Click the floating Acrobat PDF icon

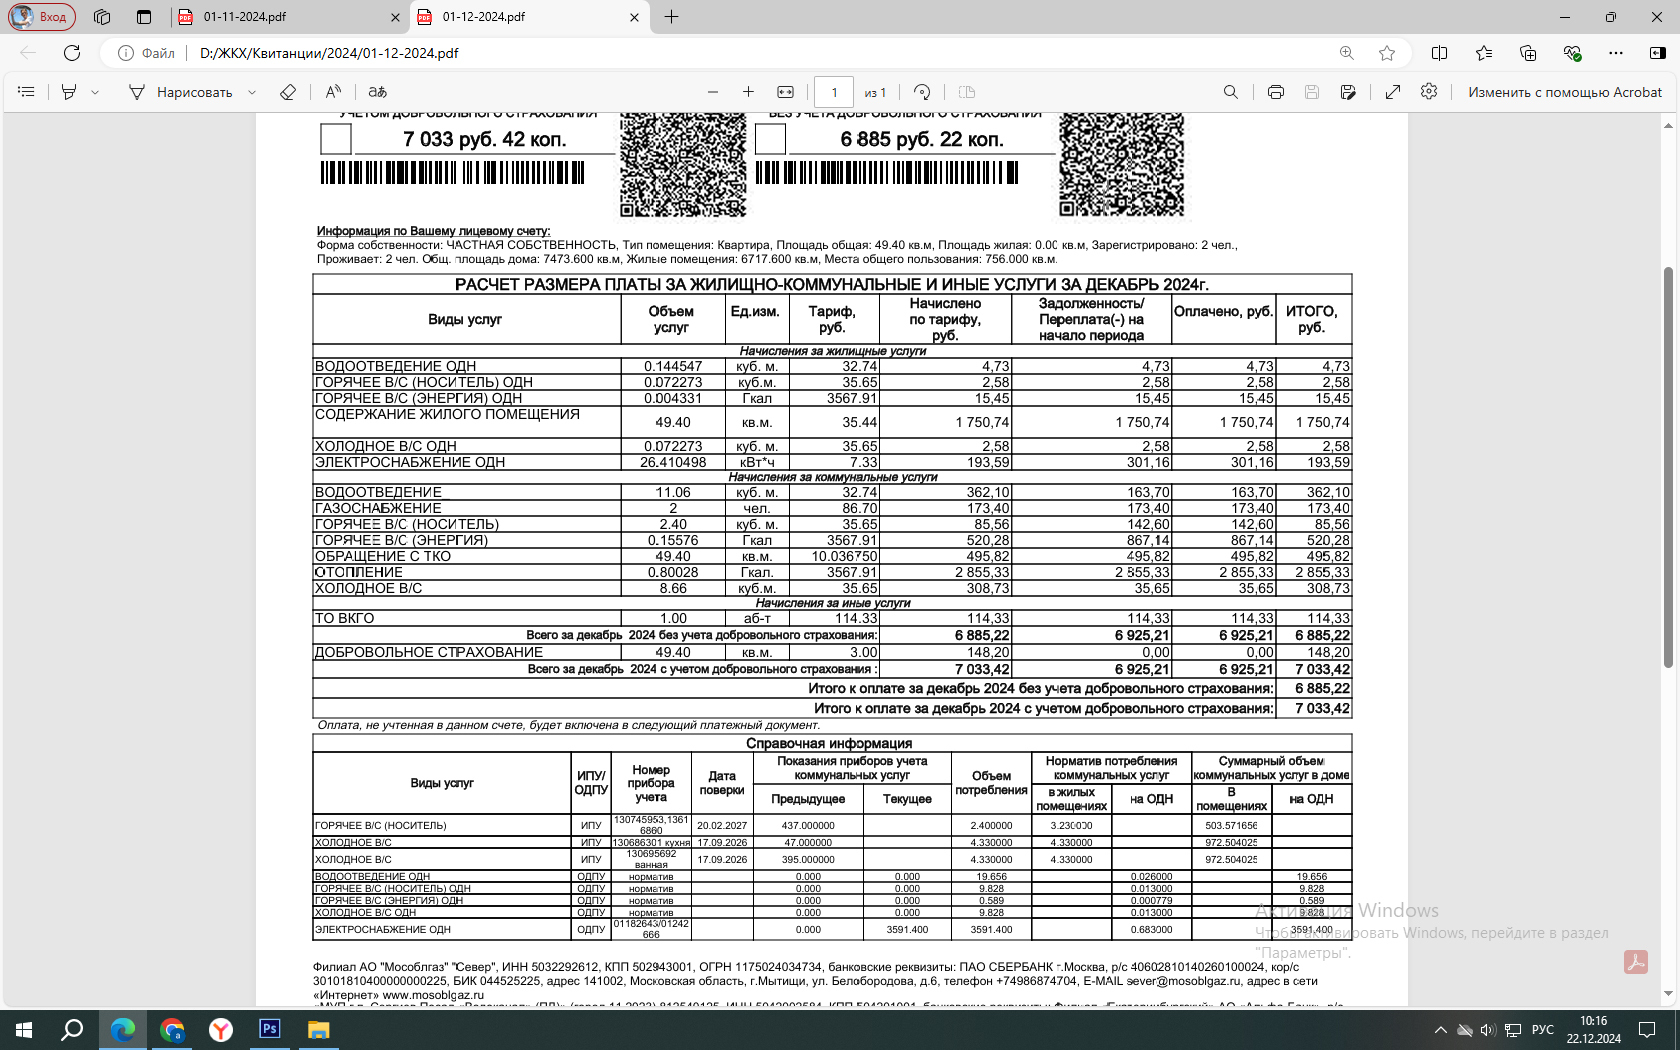tap(1636, 962)
